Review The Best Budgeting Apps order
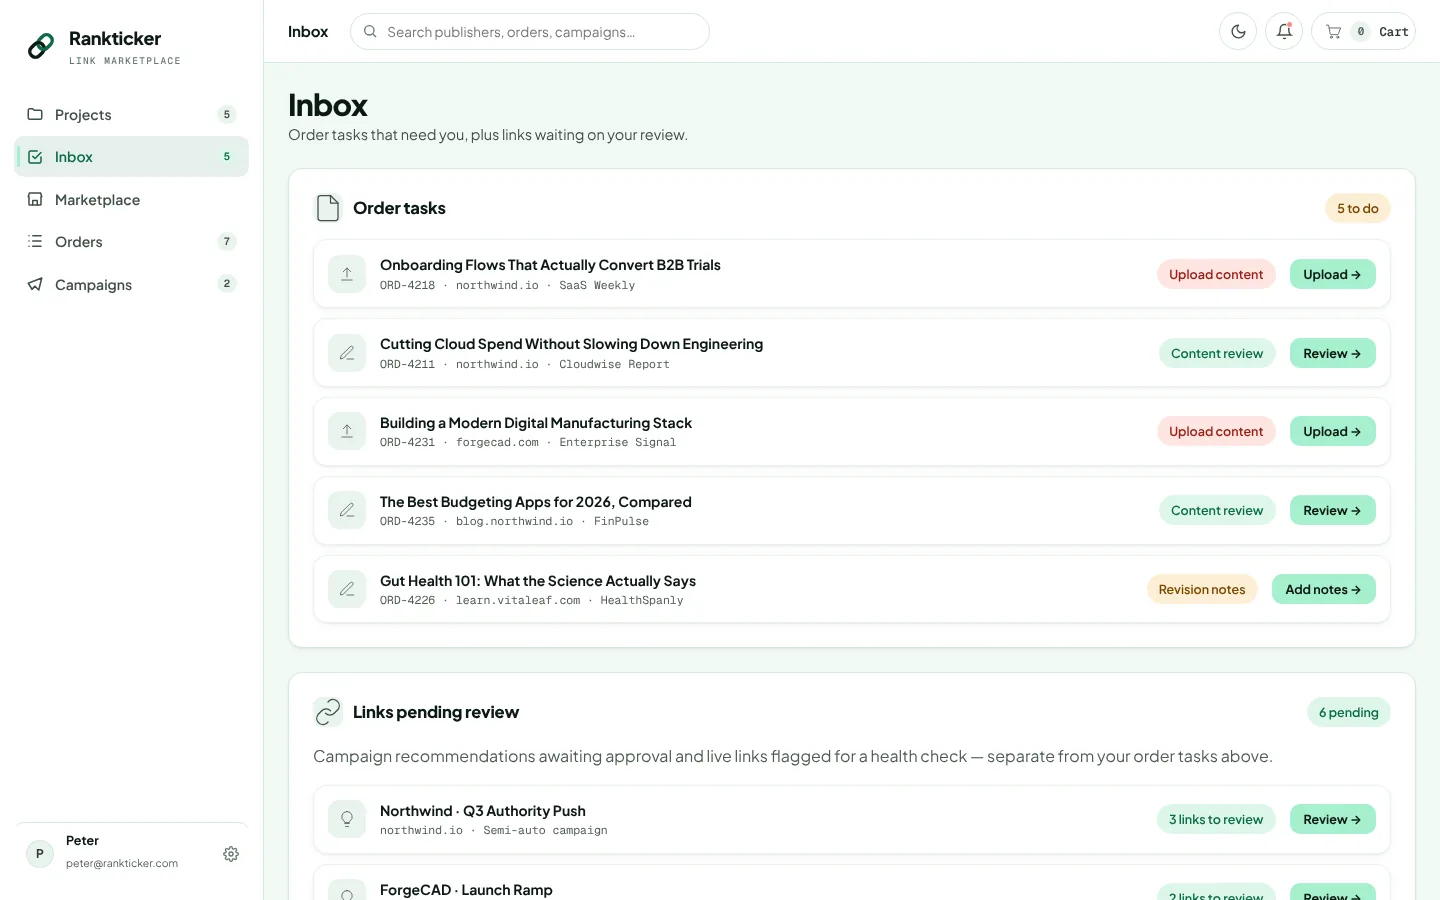The height and width of the screenshot is (900, 1440). (1332, 510)
